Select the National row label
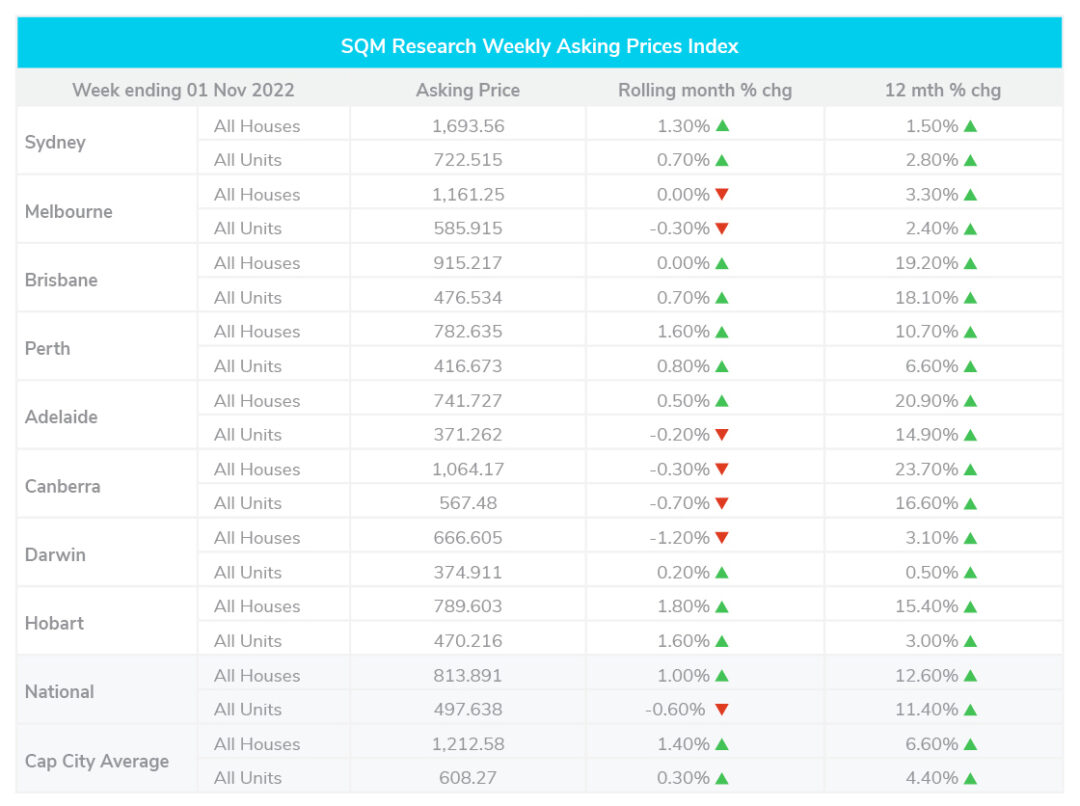This screenshot has width=1080, height=806. pos(59,692)
